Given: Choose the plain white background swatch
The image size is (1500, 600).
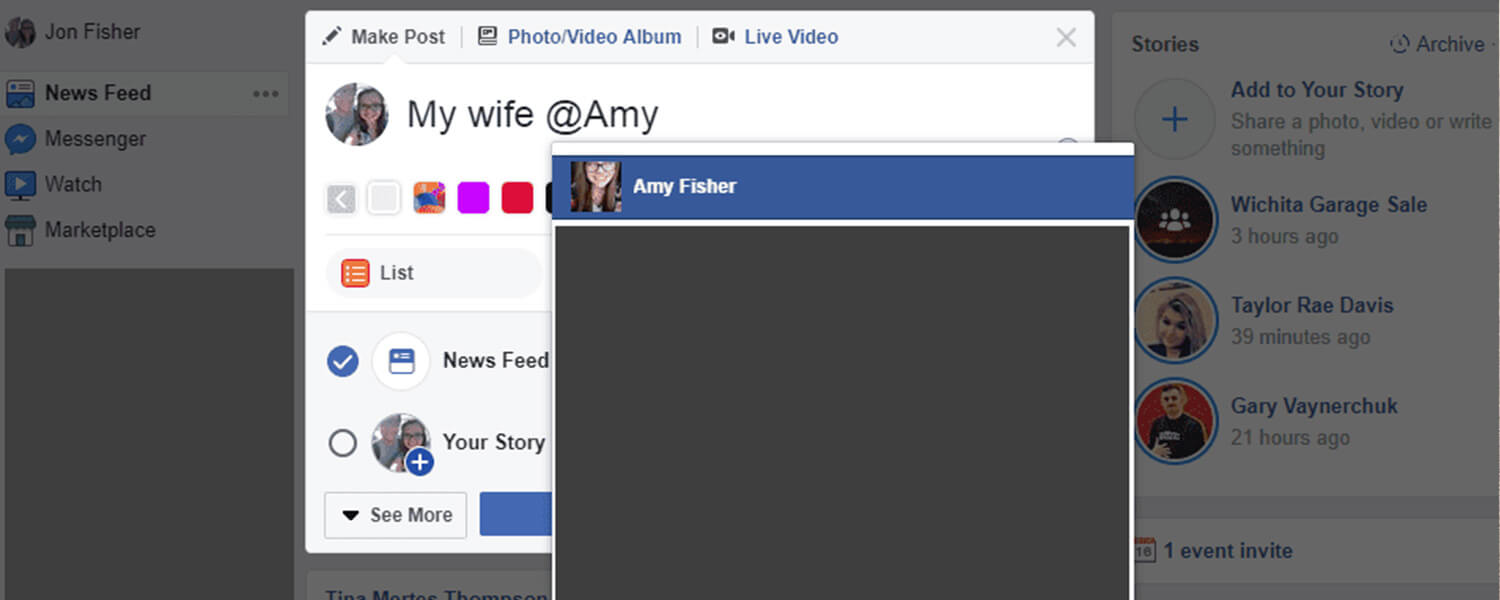Looking at the screenshot, I should pyautogui.click(x=384, y=198).
